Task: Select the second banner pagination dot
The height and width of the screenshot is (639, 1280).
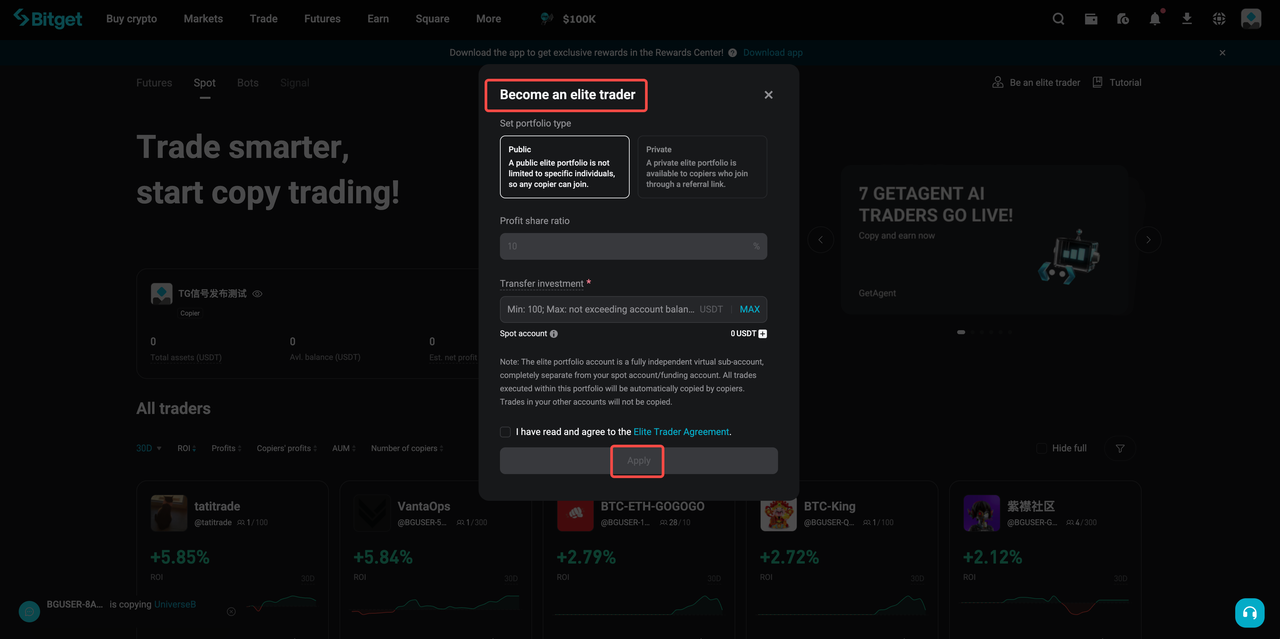Action: pyautogui.click(x=973, y=331)
